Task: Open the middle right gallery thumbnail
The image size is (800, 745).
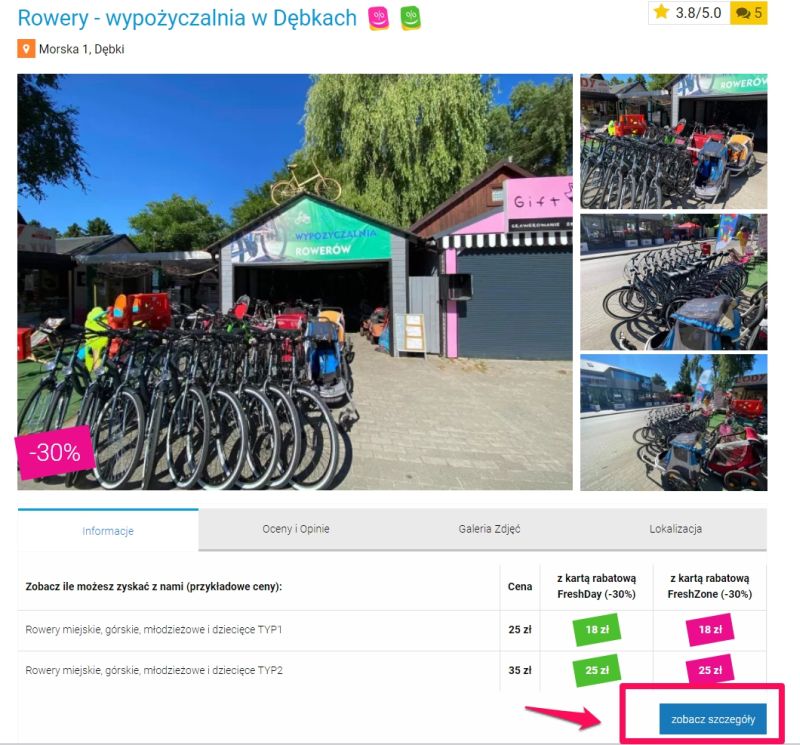Action: (x=673, y=281)
